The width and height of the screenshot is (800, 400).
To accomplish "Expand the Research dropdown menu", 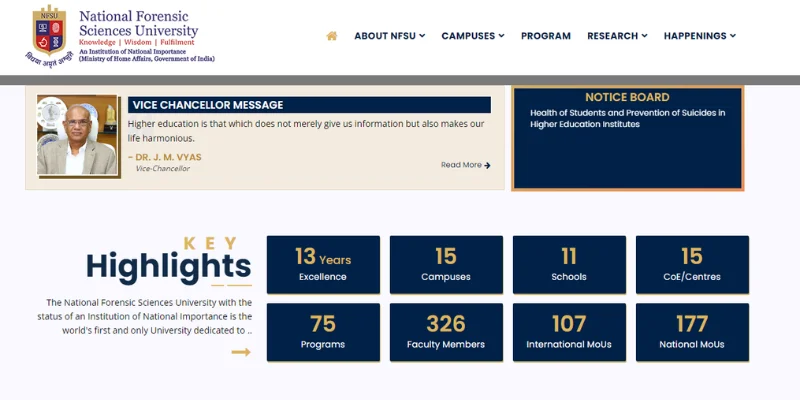I will [x=616, y=36].
